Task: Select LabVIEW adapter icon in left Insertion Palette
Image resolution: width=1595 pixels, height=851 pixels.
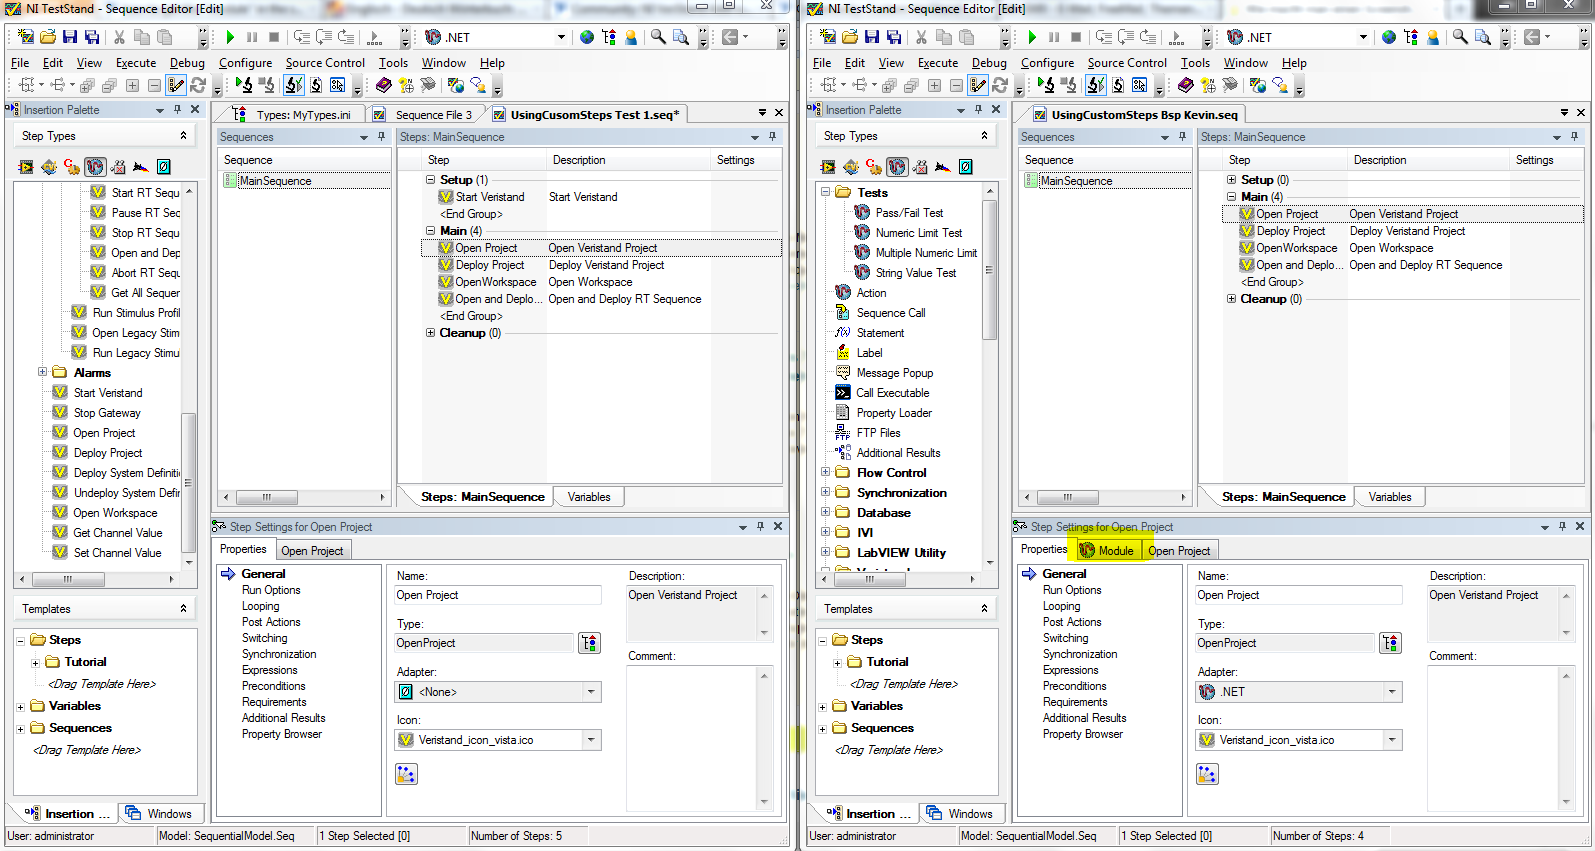Action: click(x=26, y=167)
